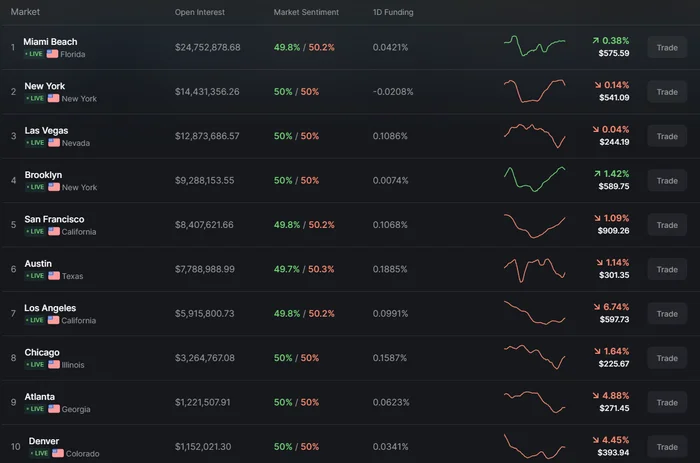Click the US flag icon next to Florida

pos(52,54)
